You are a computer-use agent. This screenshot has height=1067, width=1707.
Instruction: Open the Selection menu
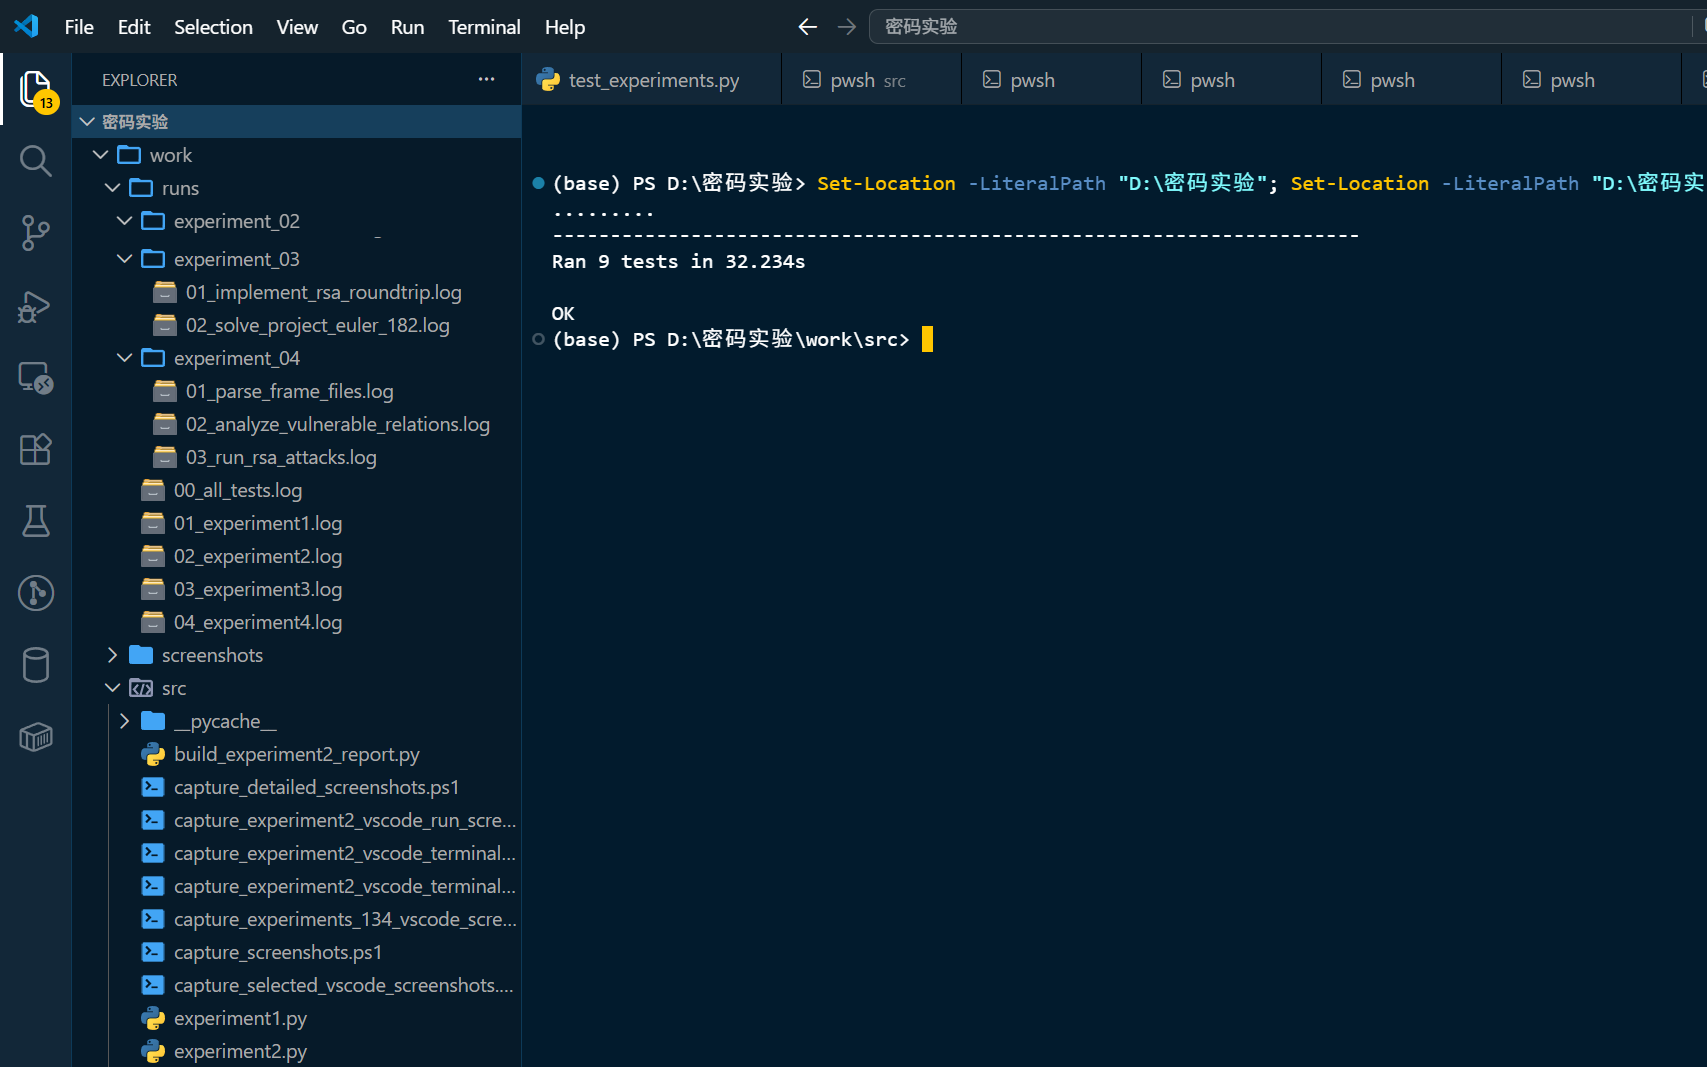(x=213, y=27)
